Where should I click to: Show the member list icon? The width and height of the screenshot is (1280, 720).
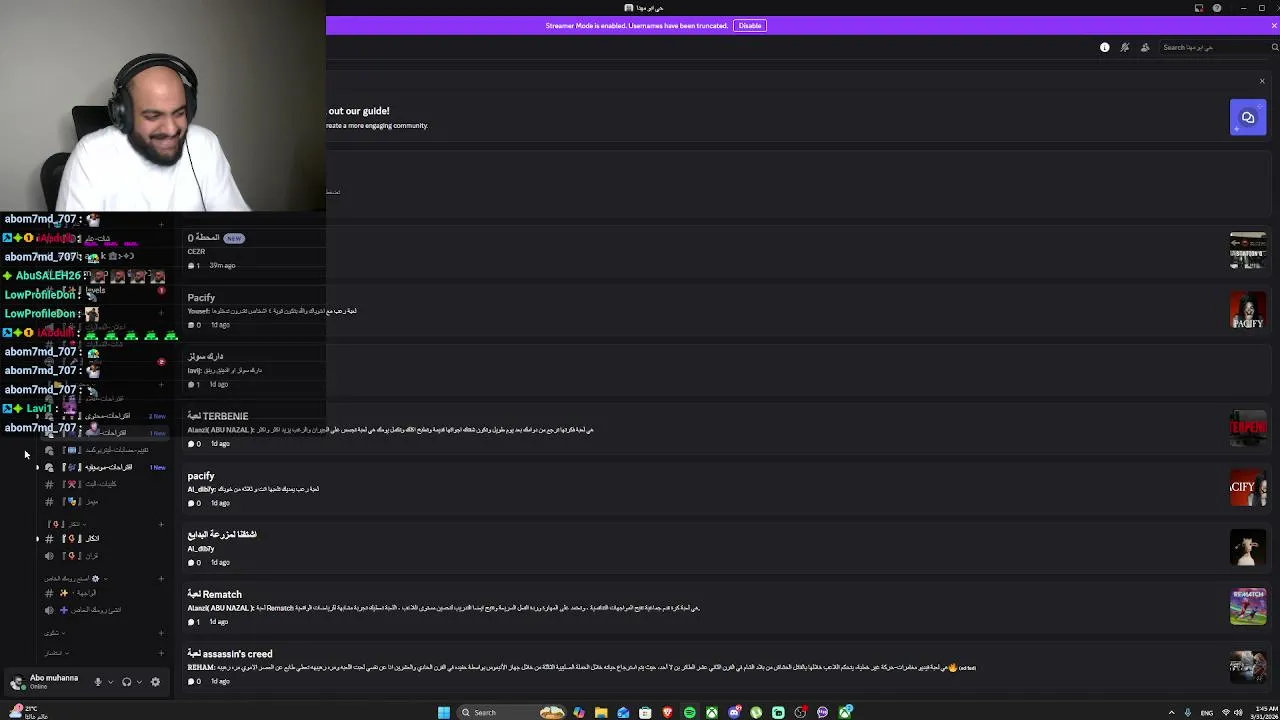(1145, 47)
